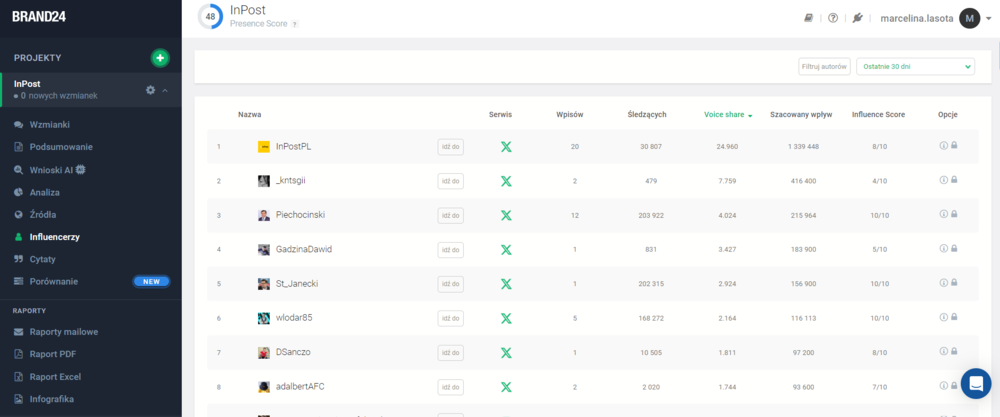Viewport: 1000px width, 417px height.
Task: Click the info icon in _kntsgii row
Action: tap(944, 180)
